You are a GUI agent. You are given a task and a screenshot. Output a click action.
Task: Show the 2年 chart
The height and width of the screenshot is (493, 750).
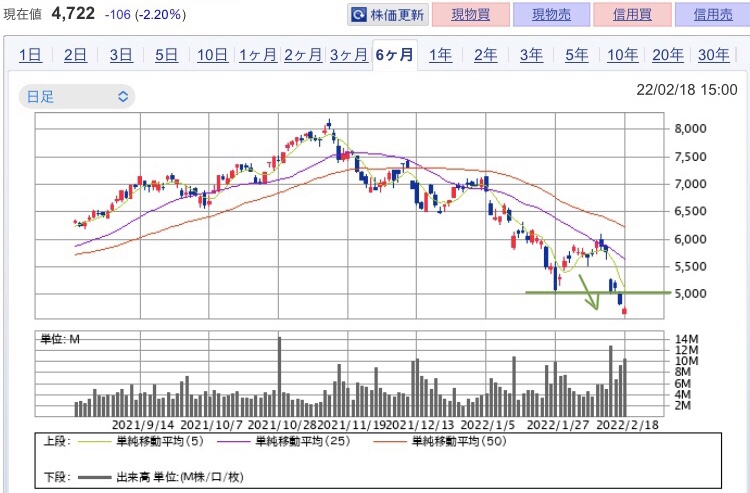point(485,55)
